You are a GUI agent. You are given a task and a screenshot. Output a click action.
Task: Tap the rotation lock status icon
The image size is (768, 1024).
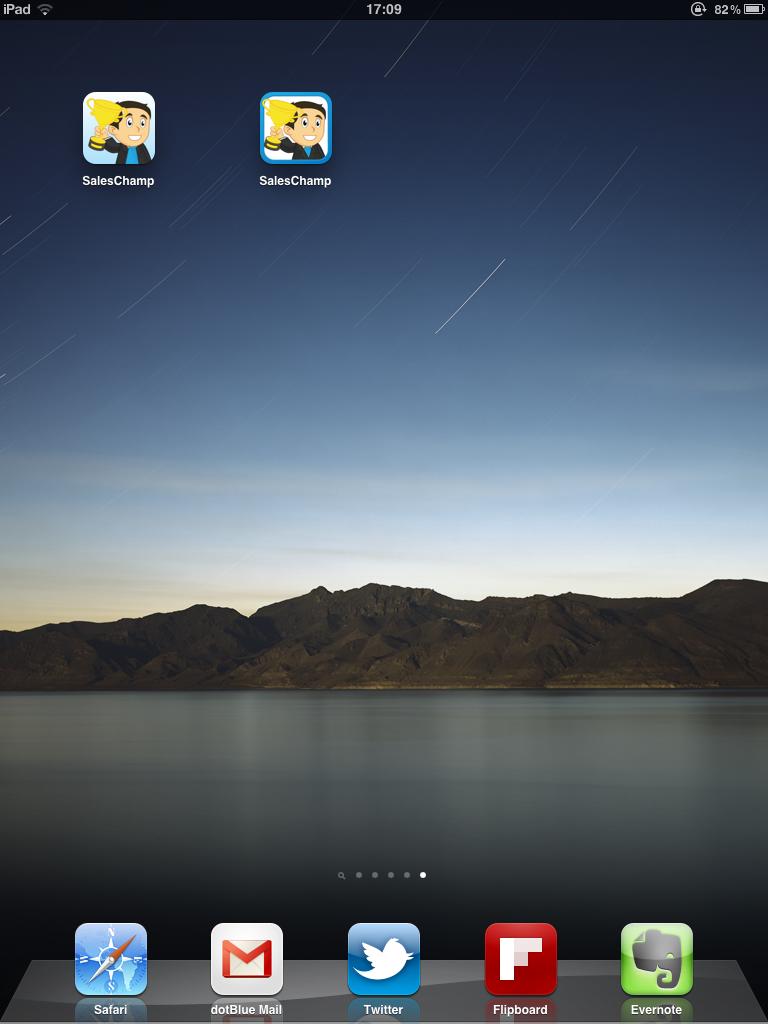coord(698,9)
